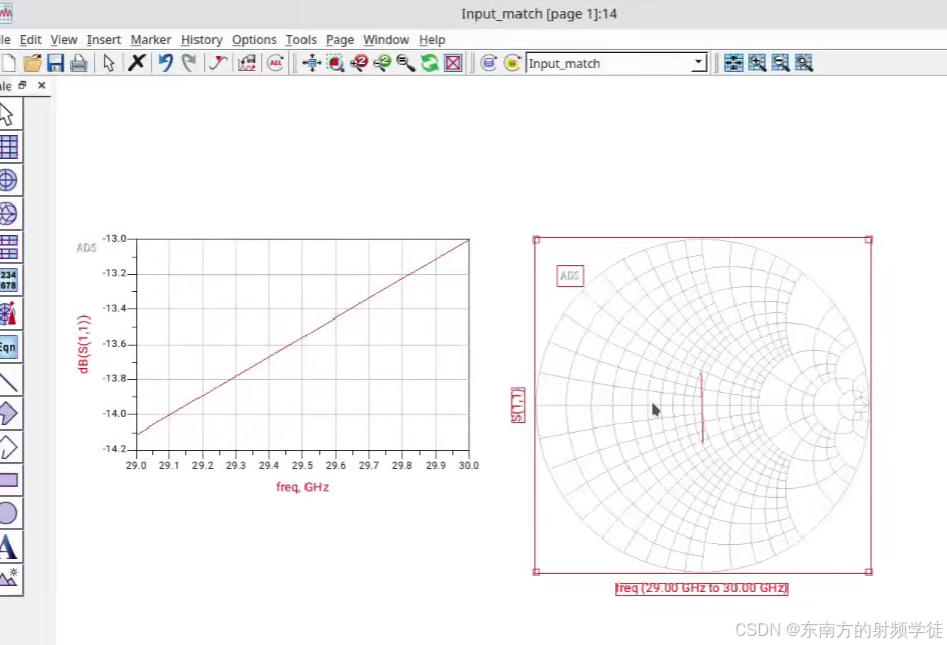The image size is (947, 645).
Task: Insert a list with the 234/678 icon
Action: click(x=9, y=280)
